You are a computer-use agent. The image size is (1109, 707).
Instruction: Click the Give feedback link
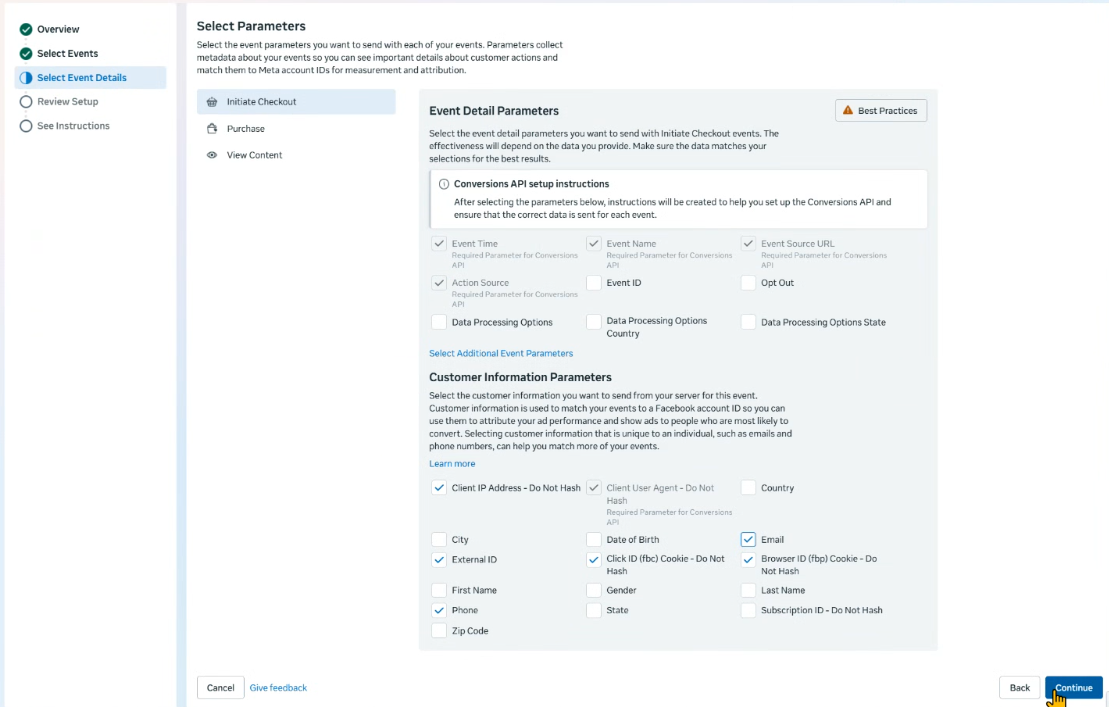[x=278, y=688]
